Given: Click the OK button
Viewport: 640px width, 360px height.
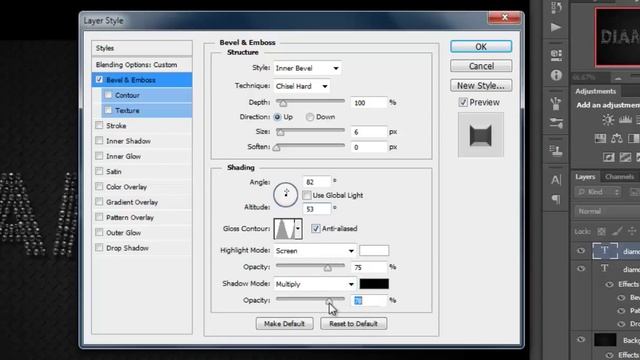Looking at the screenshot, I should coord(481,47).
